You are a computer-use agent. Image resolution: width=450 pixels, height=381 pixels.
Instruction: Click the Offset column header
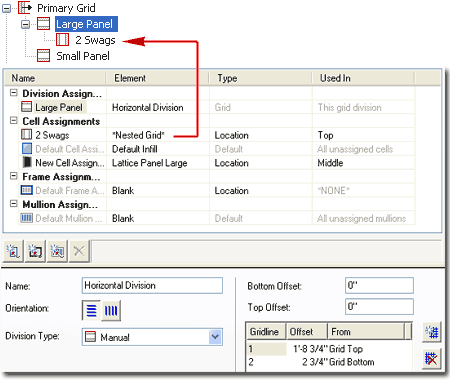coord(307,332)
